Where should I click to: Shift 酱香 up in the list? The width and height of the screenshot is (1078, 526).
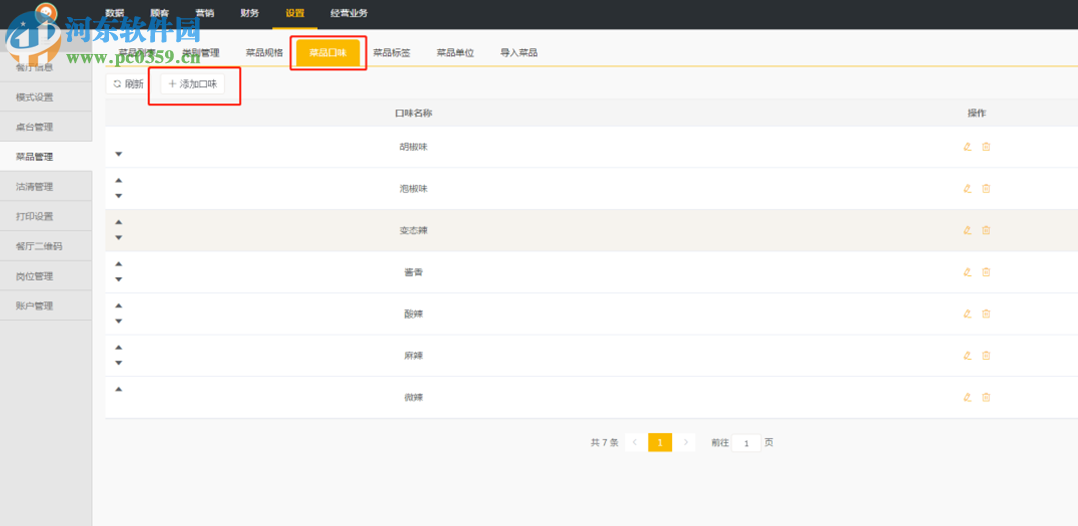(x=118, y=264)
